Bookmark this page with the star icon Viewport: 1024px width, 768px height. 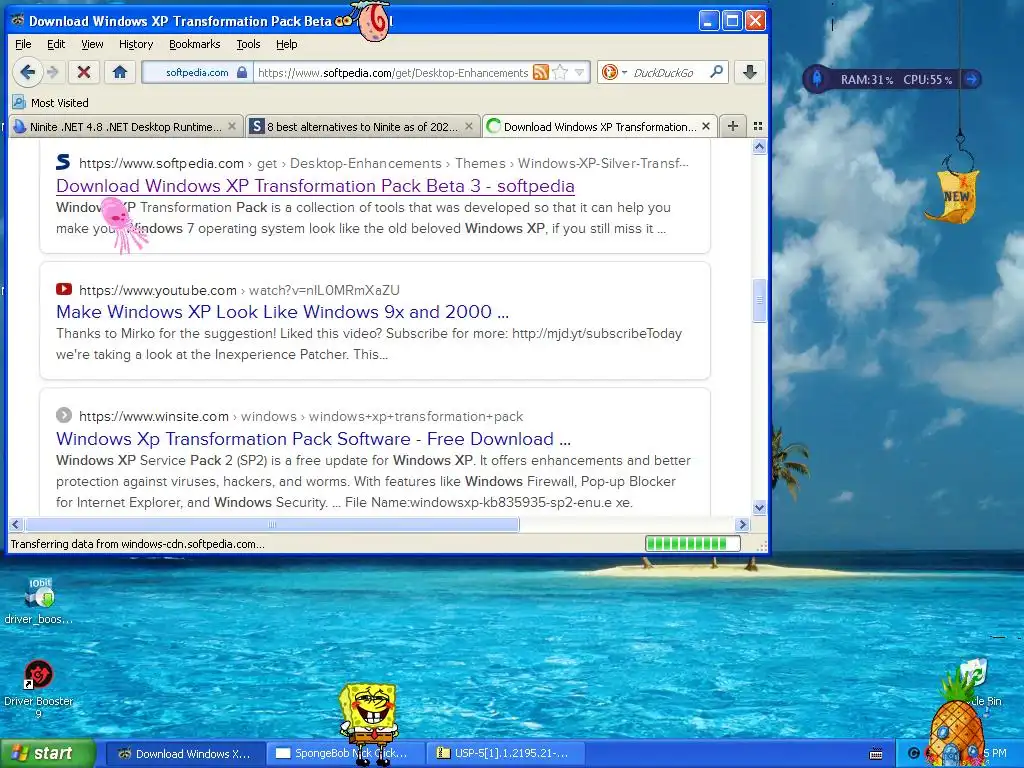pos(560,72)
